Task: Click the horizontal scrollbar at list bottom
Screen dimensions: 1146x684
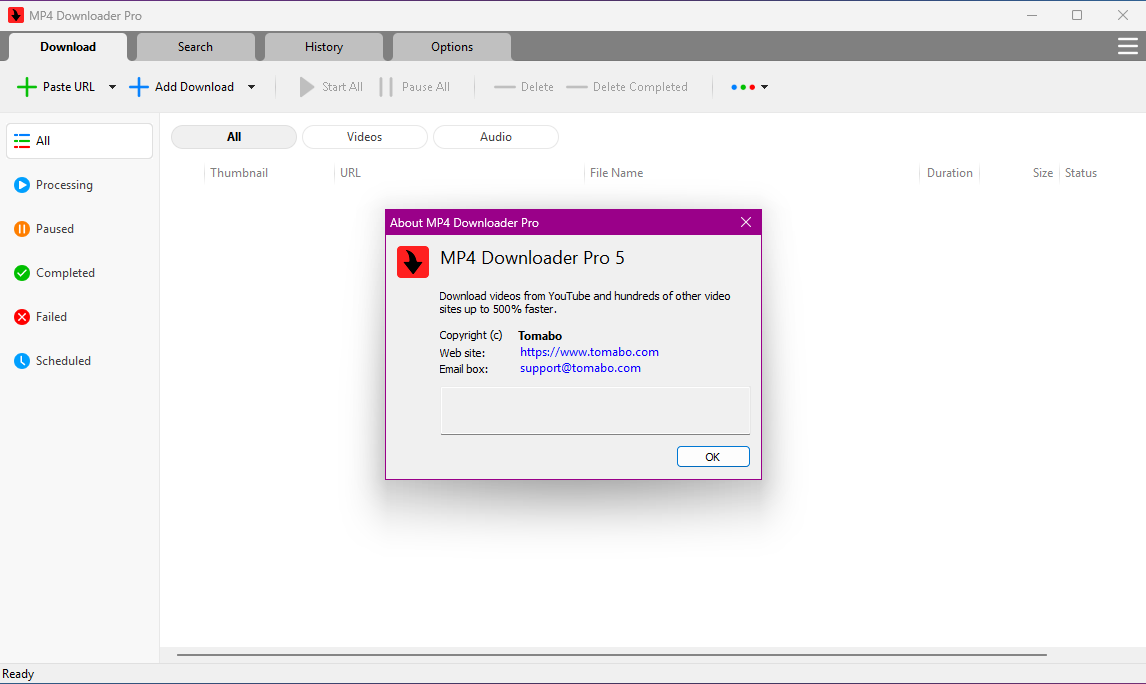Action: [x=612, y=655]
